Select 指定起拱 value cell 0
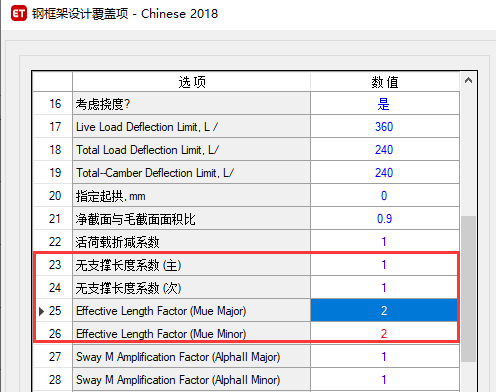This screenshot has width=496, height=392. [385, 196]
